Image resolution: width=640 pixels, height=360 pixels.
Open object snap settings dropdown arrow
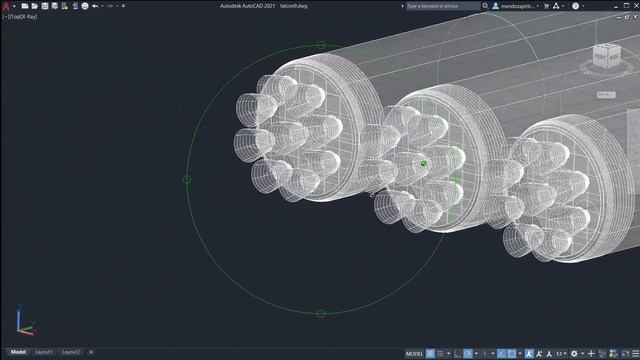click(520, 353)
